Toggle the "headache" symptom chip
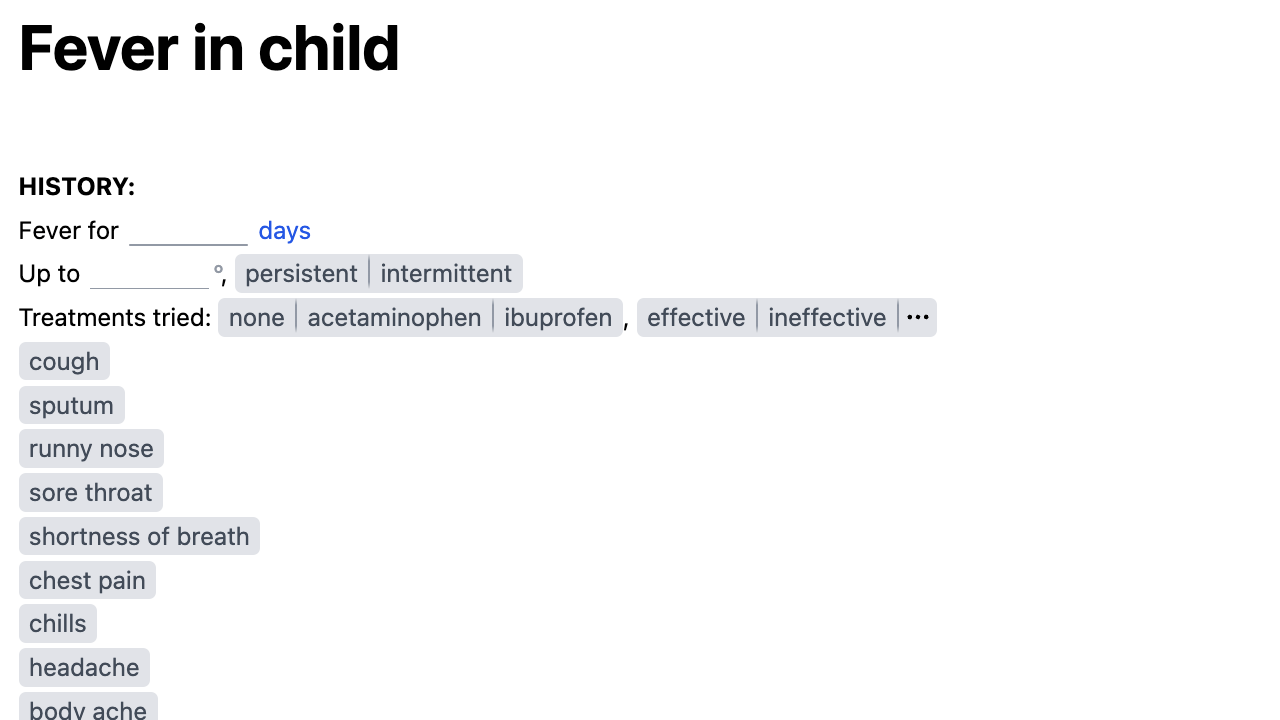Image resolution: width=1280 pixels, height=720 pixels. pos(84,667)
